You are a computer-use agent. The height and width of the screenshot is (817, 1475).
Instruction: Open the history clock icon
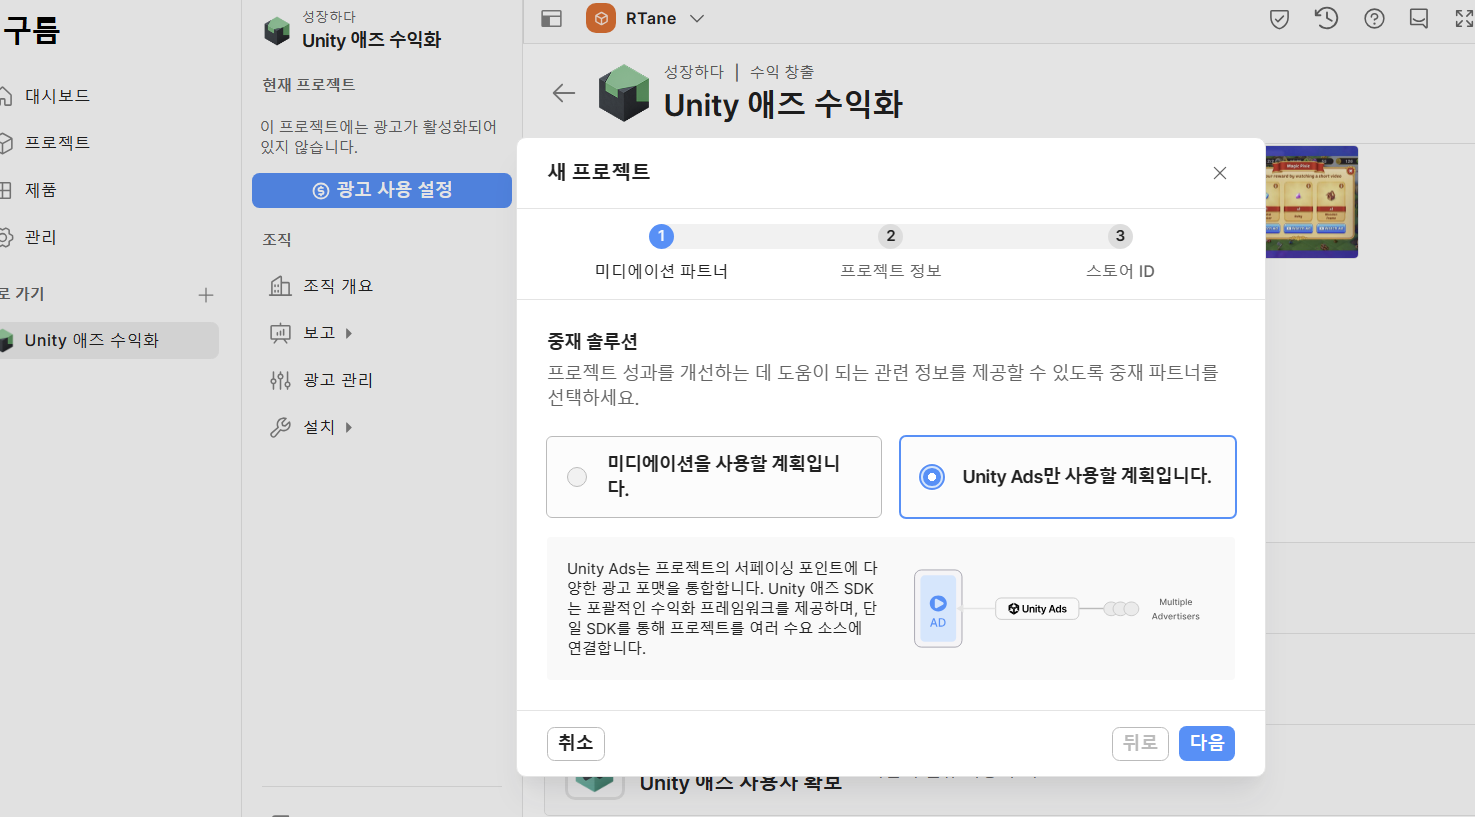click(1326, 18)
